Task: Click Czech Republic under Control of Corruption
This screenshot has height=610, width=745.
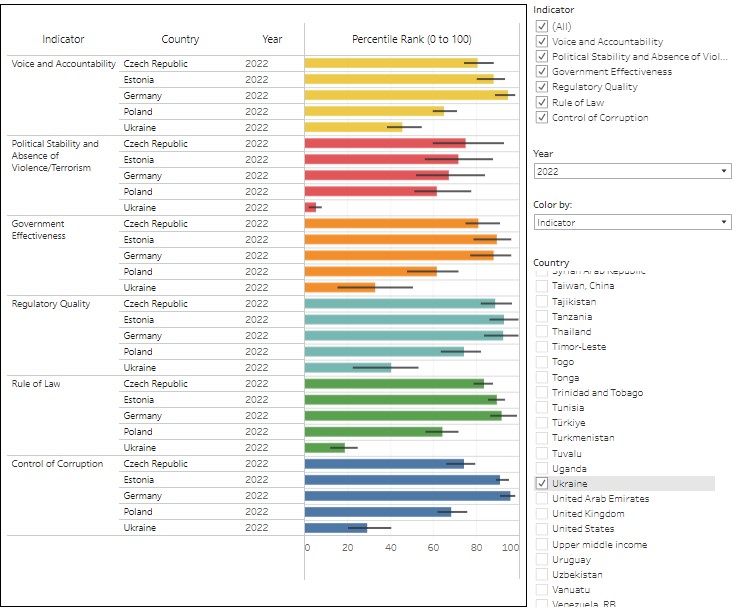Action: point(155,464)
